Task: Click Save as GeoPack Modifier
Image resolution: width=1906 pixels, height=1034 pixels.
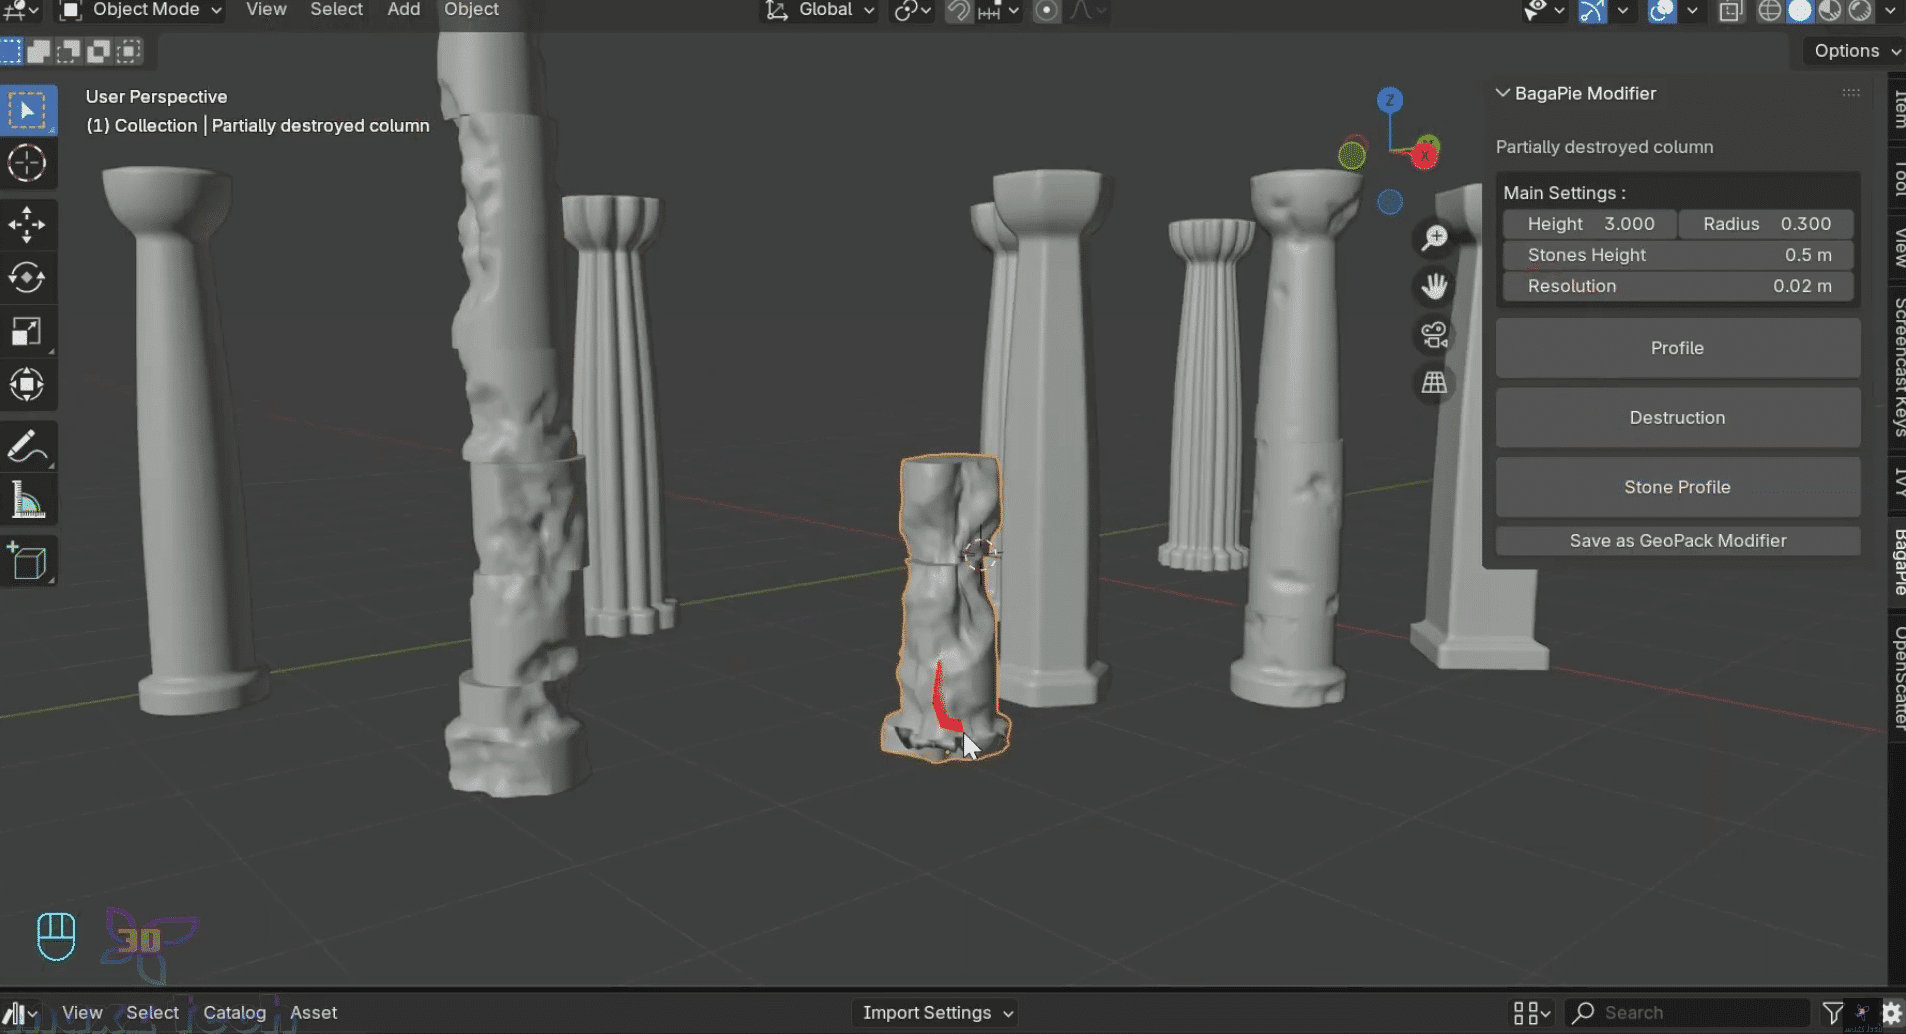Action: (x=1677, y=541)
